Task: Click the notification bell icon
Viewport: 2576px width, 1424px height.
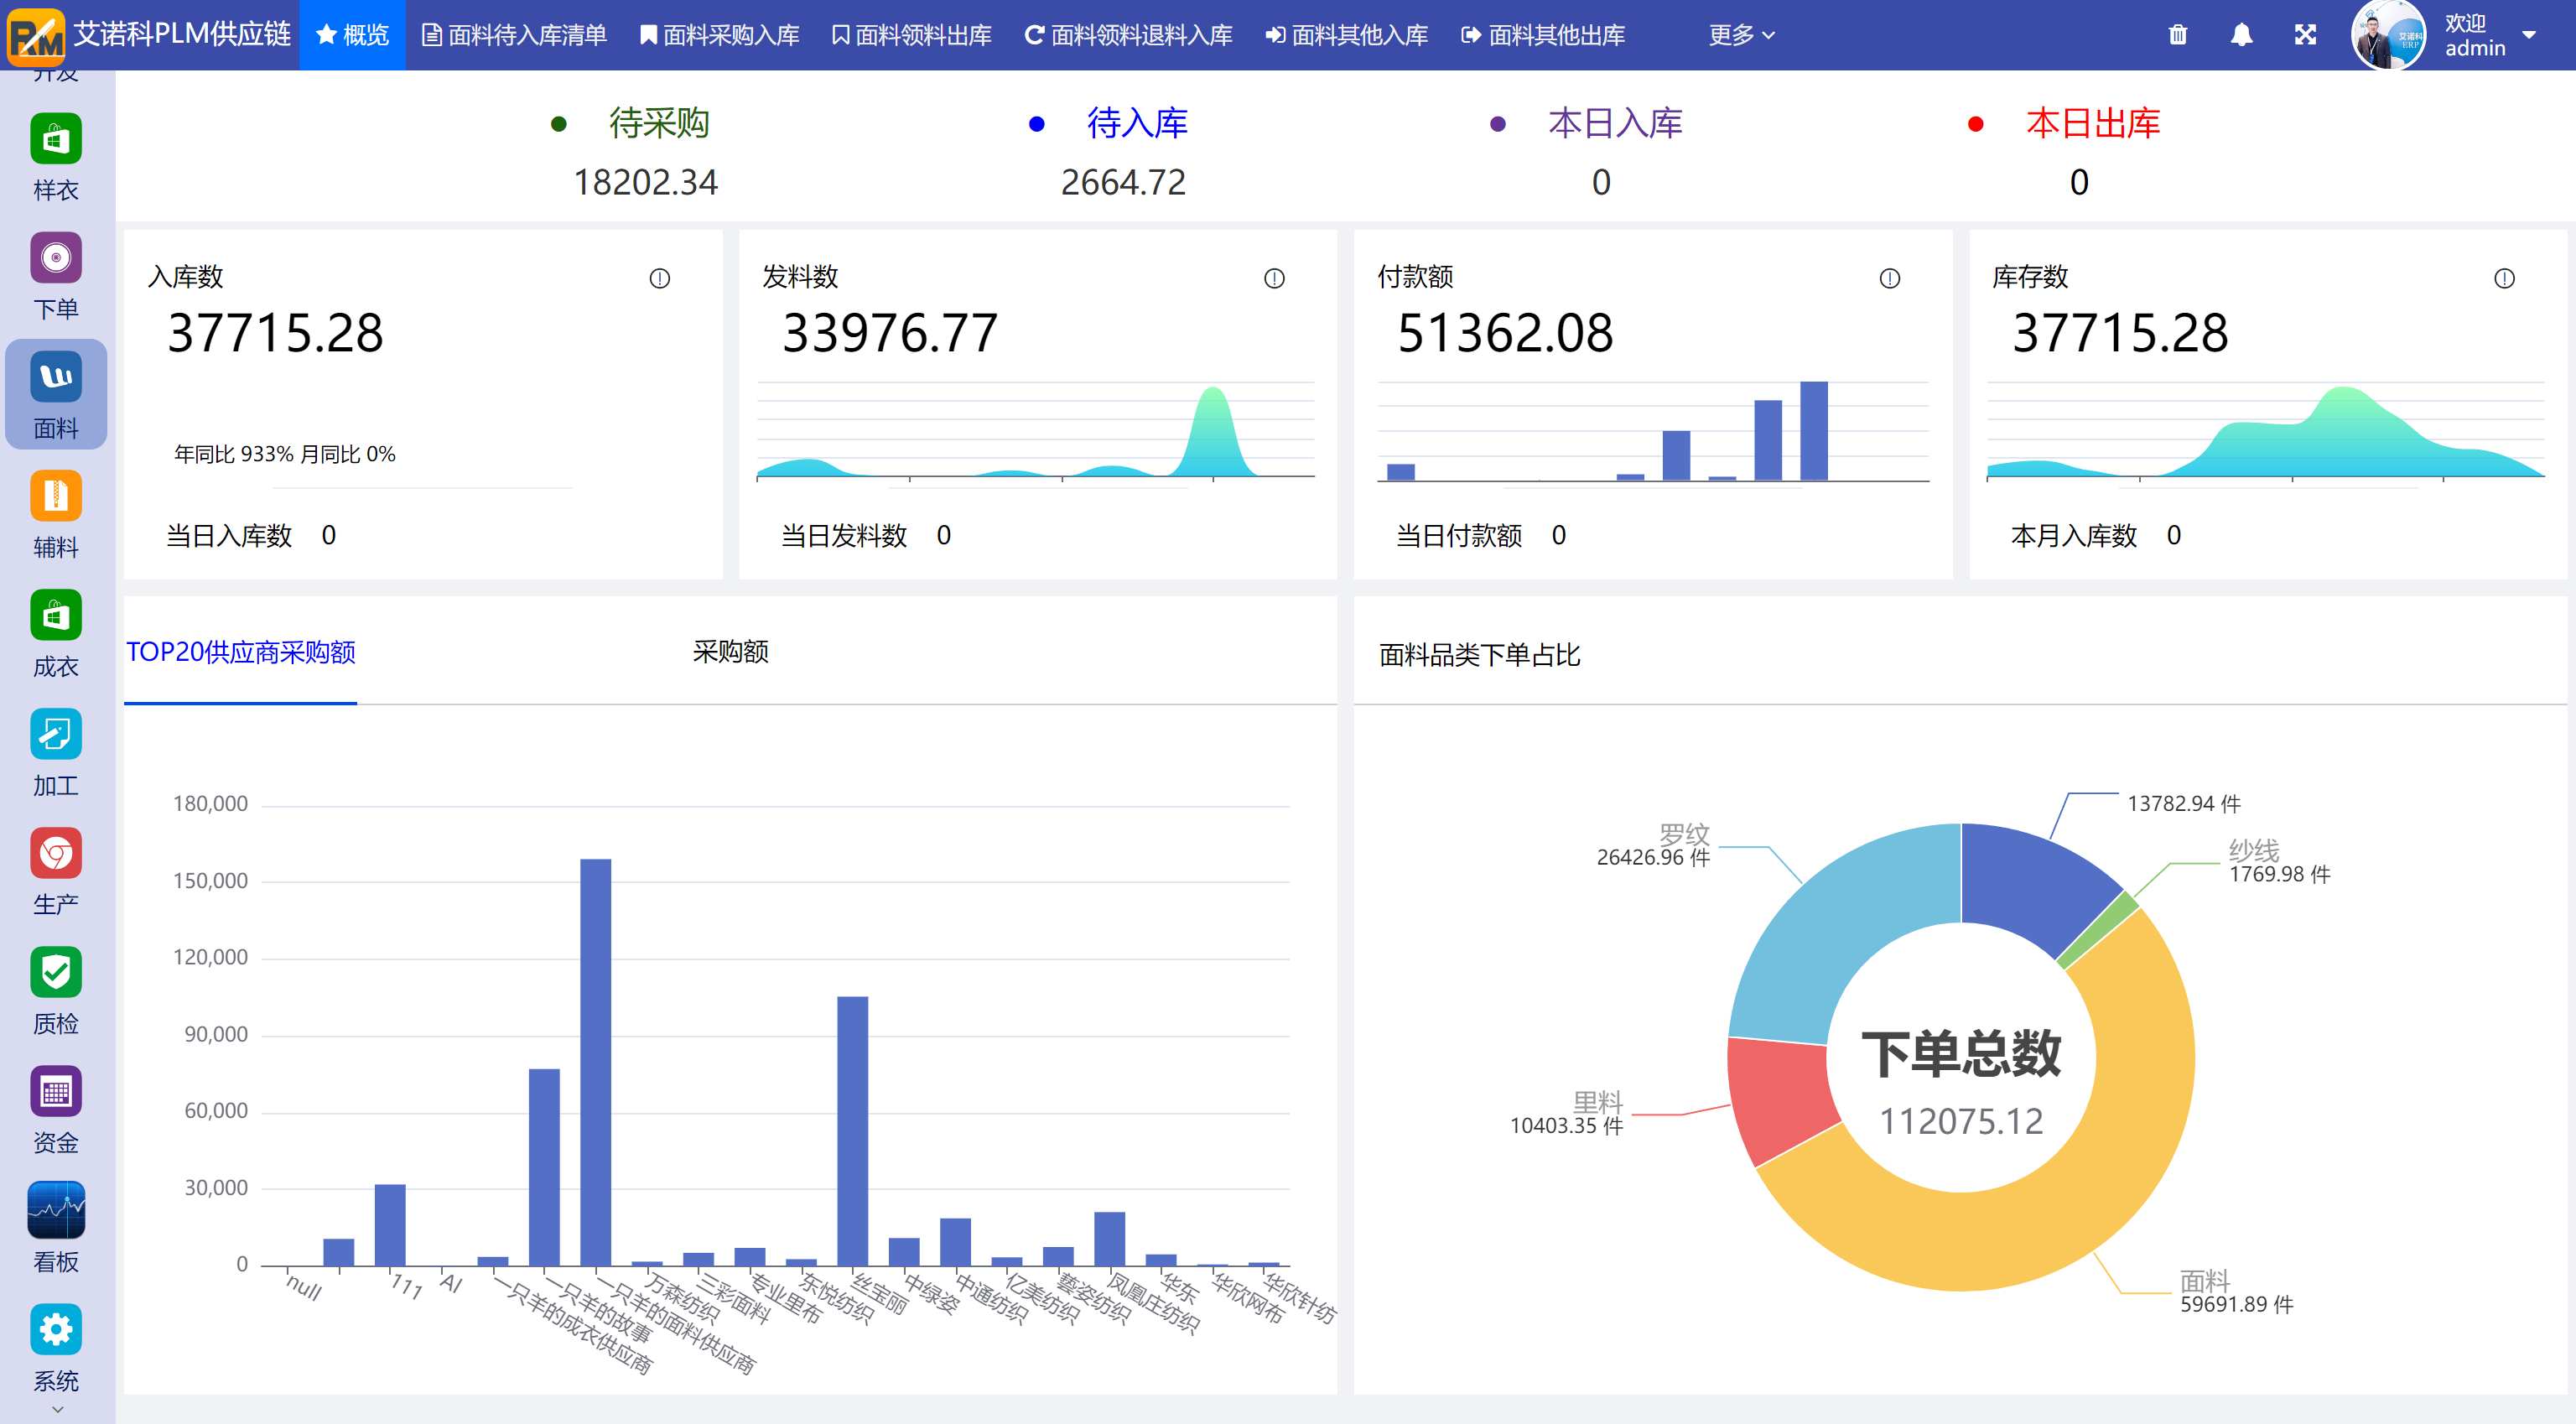Action: (x=2241, y=35)
